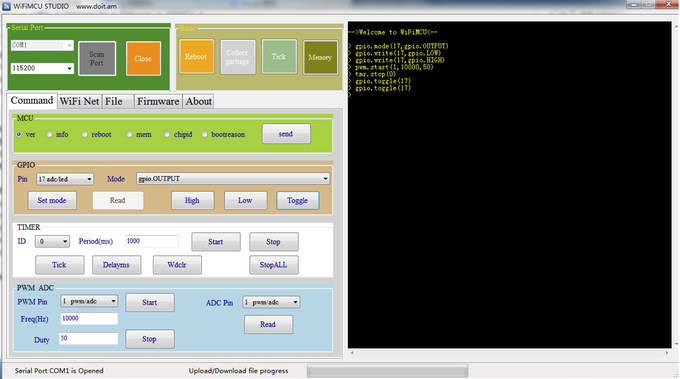Image resolution: width=680 pixels, height=379 pixels.
Task: Open the Timer ID dropdown
Action: coord(52,242)
